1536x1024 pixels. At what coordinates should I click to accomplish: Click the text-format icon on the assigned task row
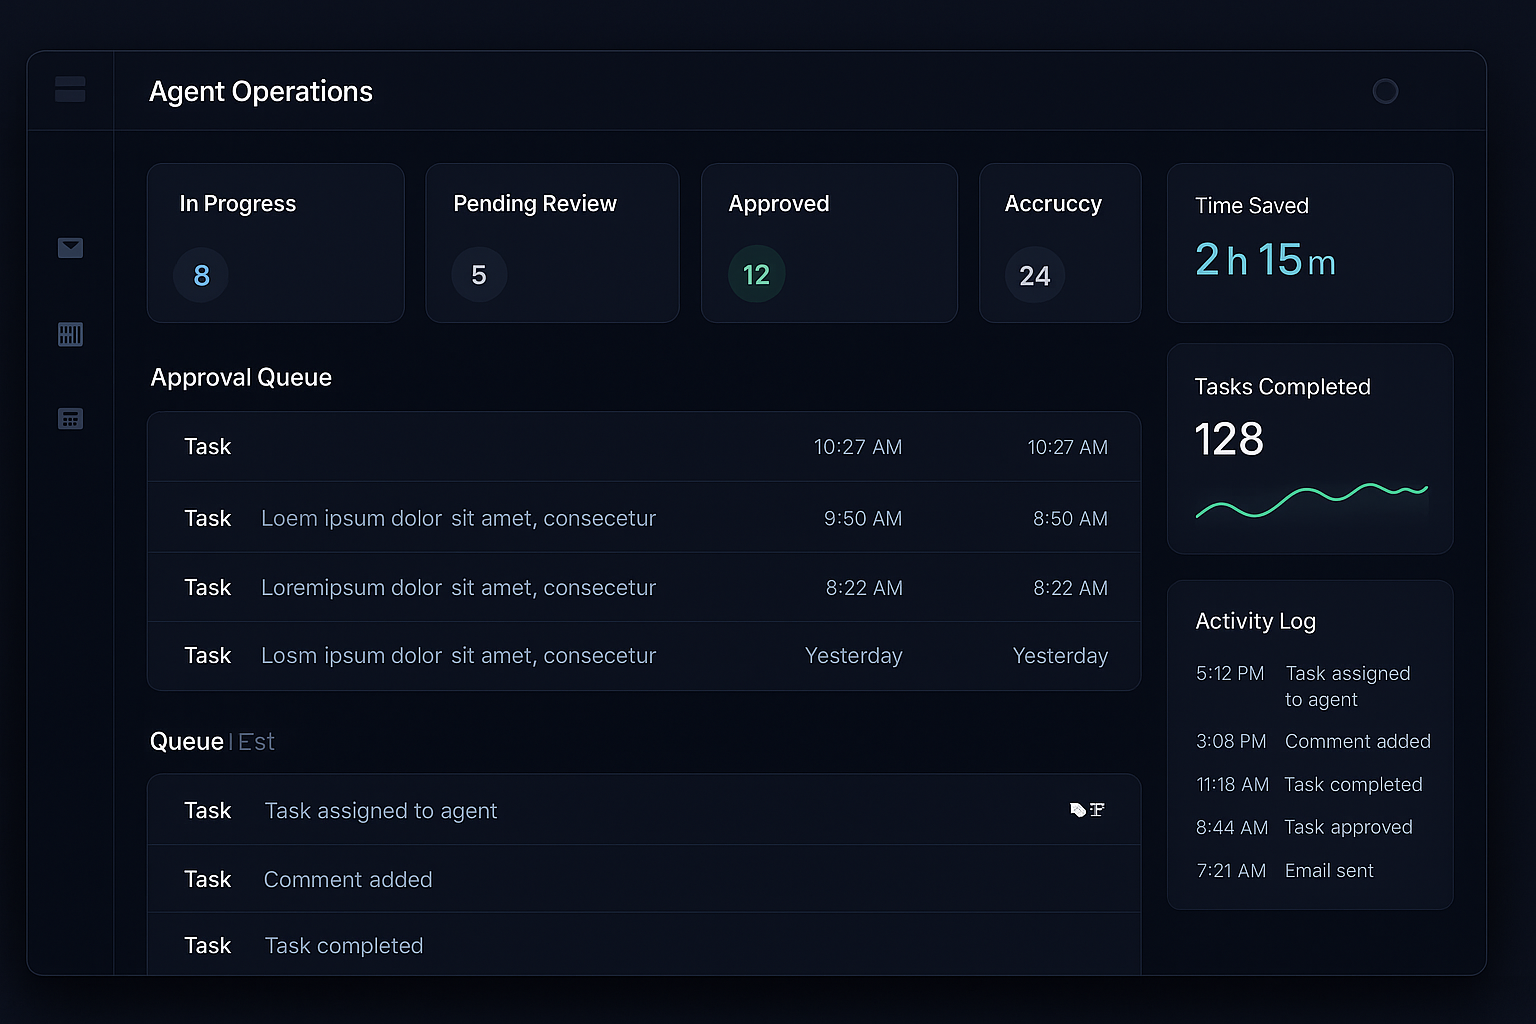coord(1098,810)
